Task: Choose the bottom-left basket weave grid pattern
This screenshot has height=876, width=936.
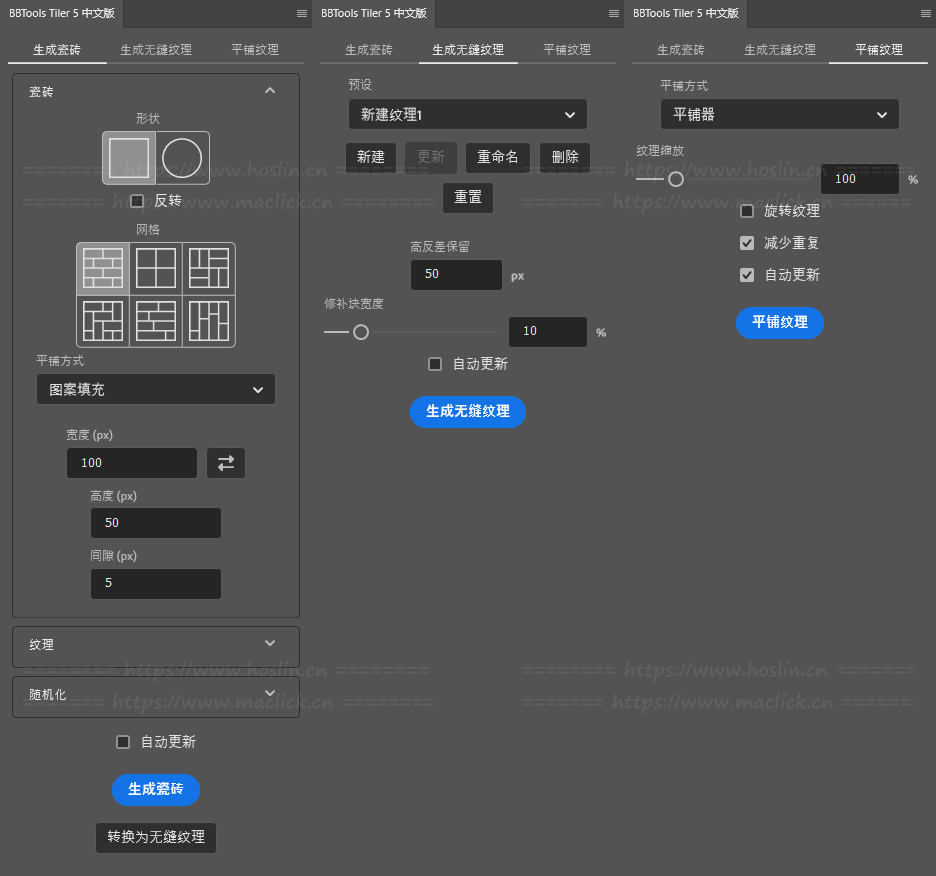Action: click(x=103, y=321)
